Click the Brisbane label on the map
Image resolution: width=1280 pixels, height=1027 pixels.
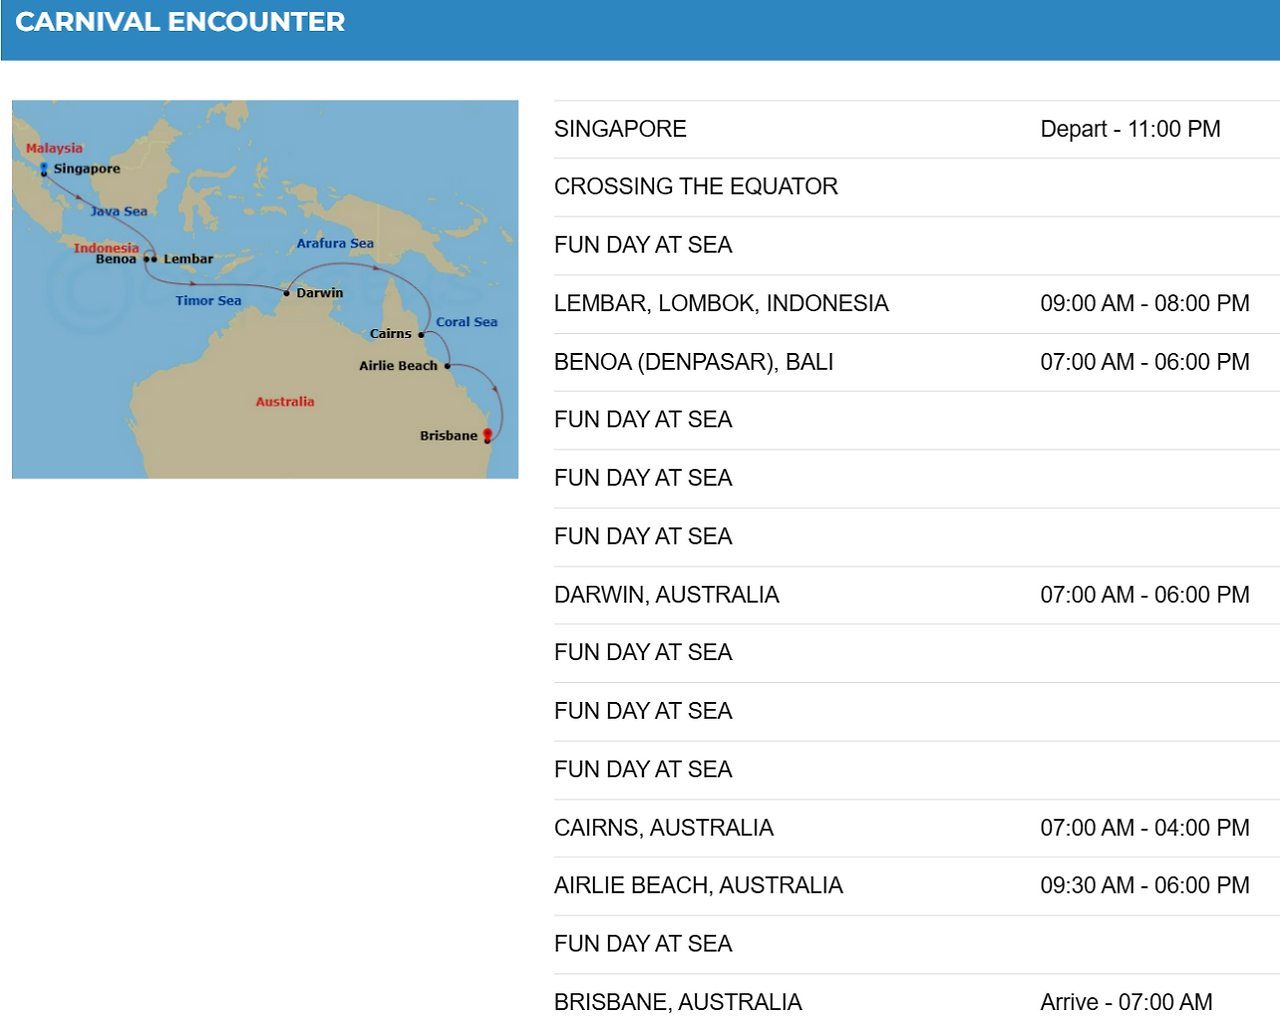[448, 436]
